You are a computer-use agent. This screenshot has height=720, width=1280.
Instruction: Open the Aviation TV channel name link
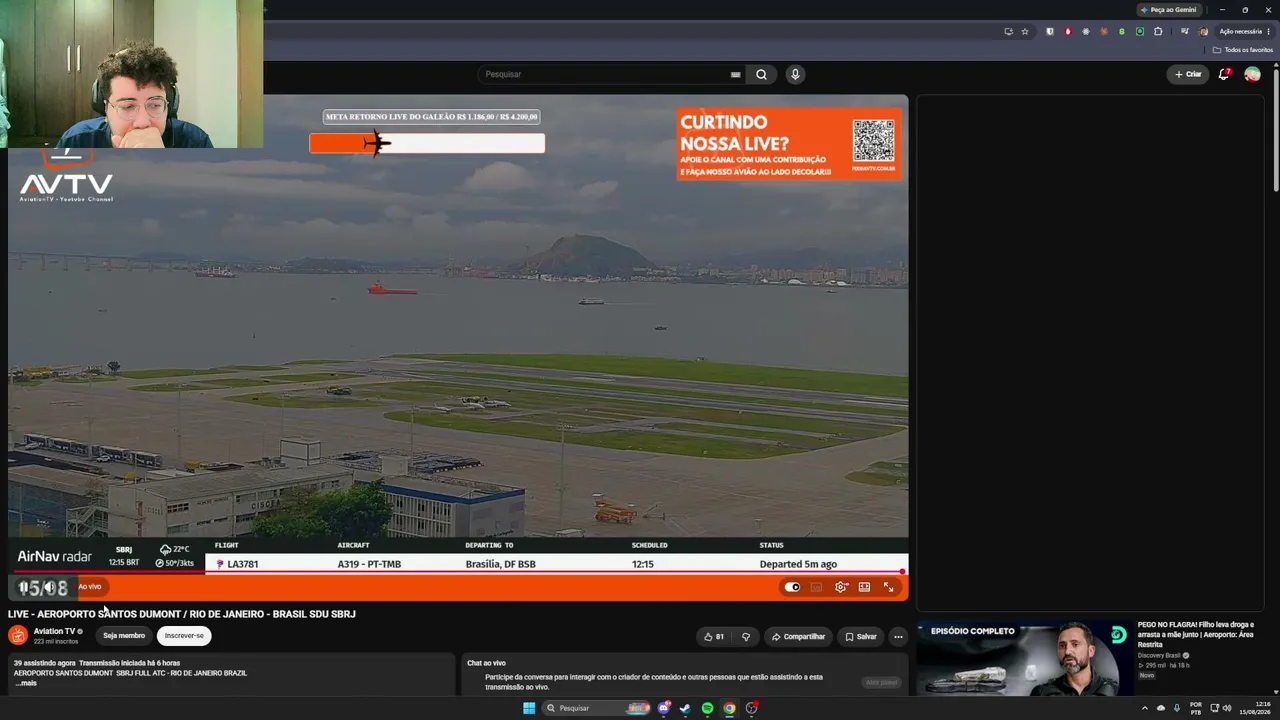[55, 631]
